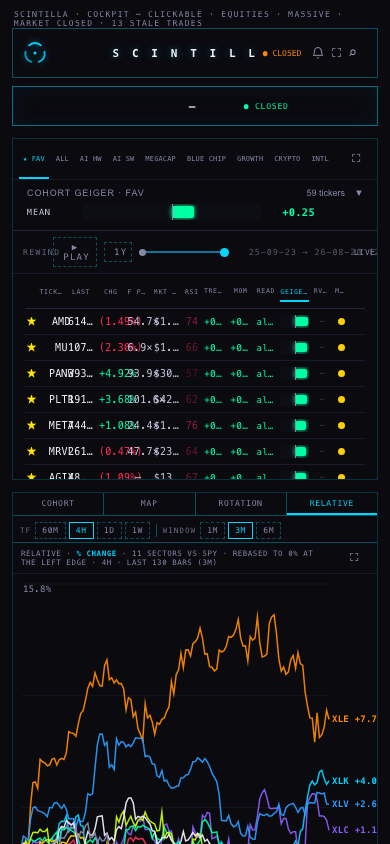
Task: Start rewind with the PLAY button
Action: 75,252
